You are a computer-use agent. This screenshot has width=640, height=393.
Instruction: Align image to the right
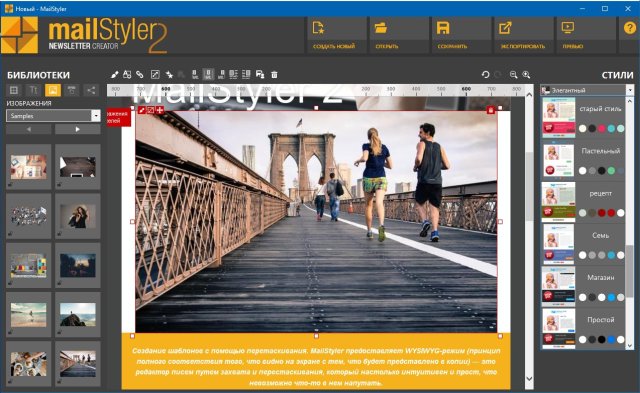click(x=221, y=74)
